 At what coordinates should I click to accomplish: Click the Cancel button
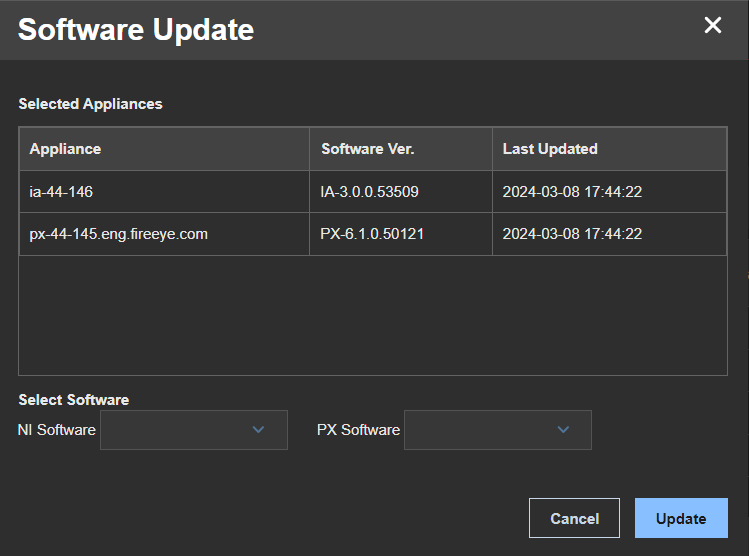point(574,518)
